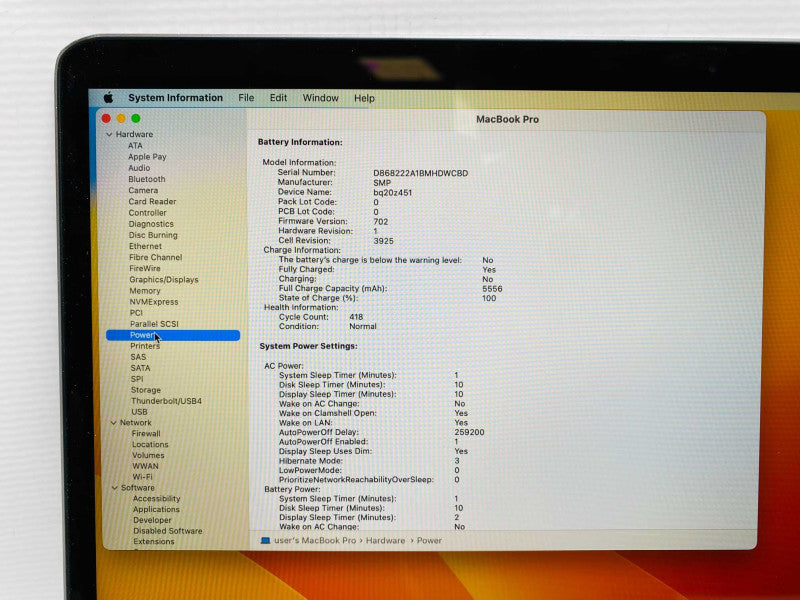Select Accessibility under Software

pyautogui.click(x=157, y=498)
